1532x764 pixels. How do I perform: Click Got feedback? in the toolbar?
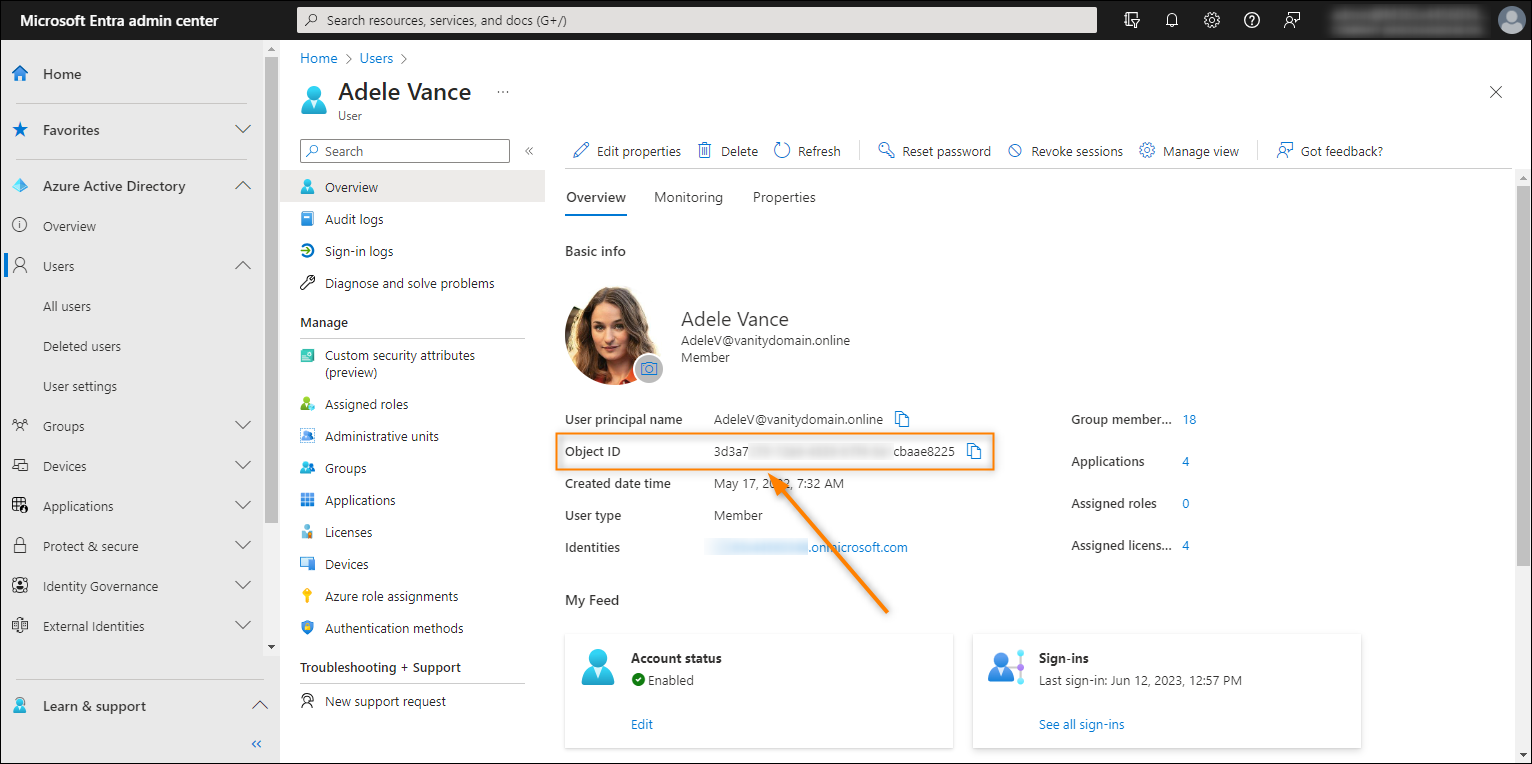(x=1330, y=151)
